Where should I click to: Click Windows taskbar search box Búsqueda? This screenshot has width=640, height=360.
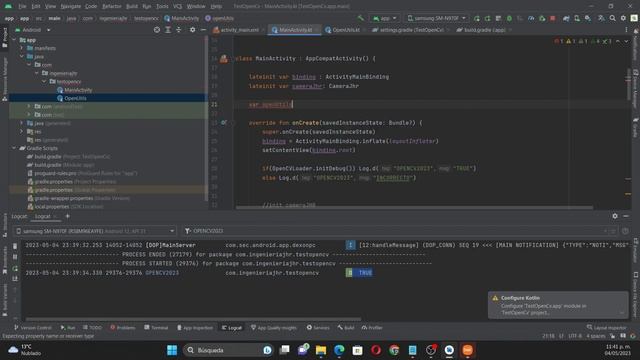point(229,350)
